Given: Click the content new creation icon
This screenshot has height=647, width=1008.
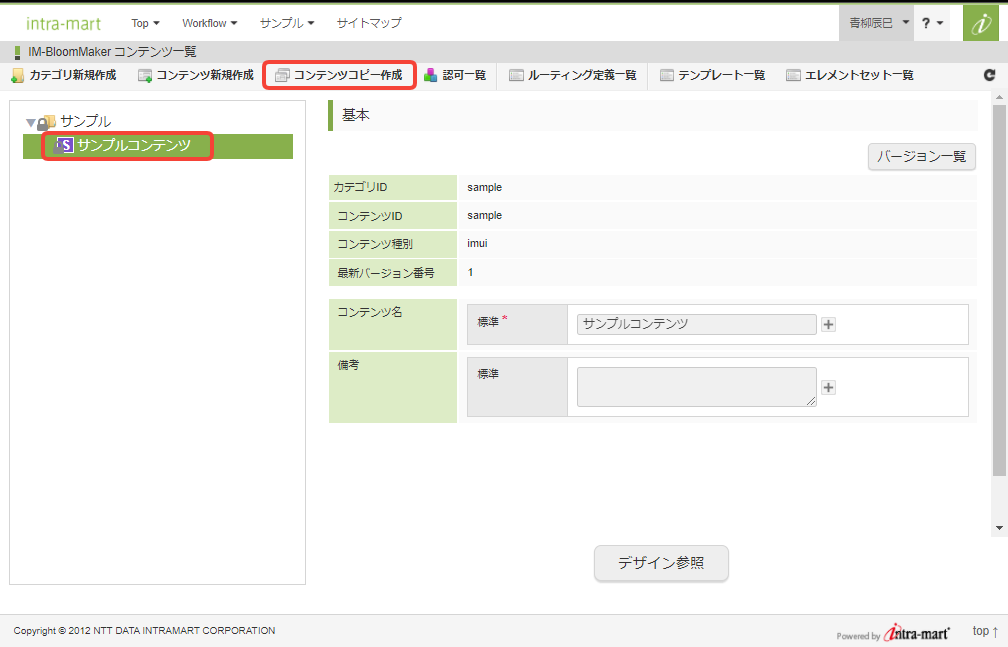Looking at the screenshot, I should 145,76.
